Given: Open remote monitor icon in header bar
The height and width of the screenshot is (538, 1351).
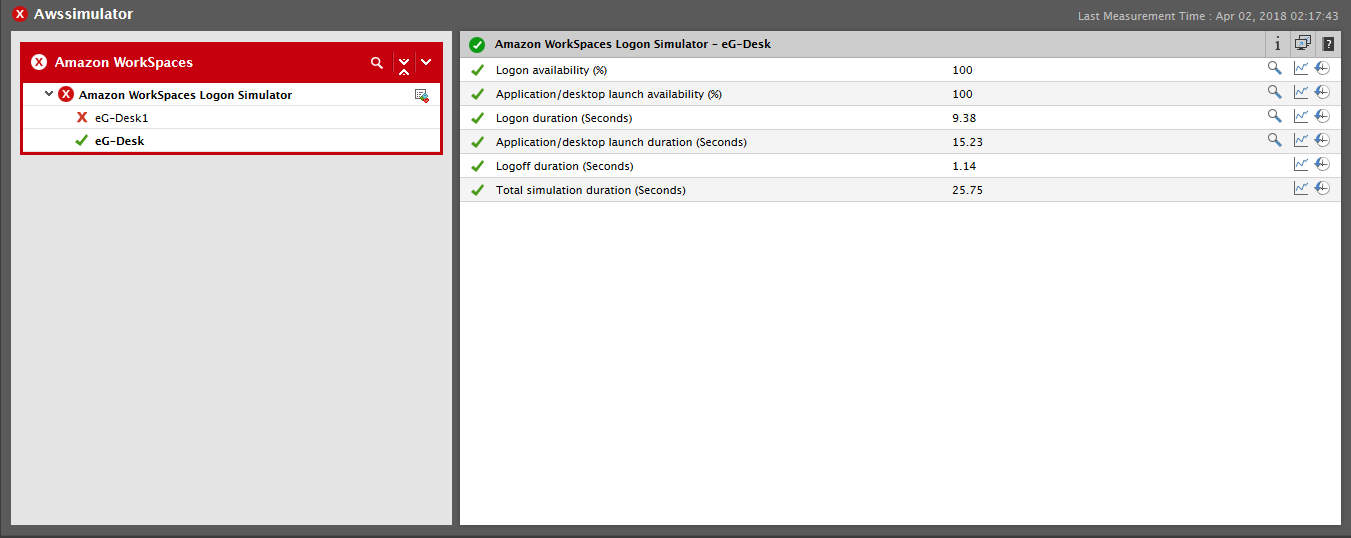Looking at the screenshot, I should (x=1302, y=44).
